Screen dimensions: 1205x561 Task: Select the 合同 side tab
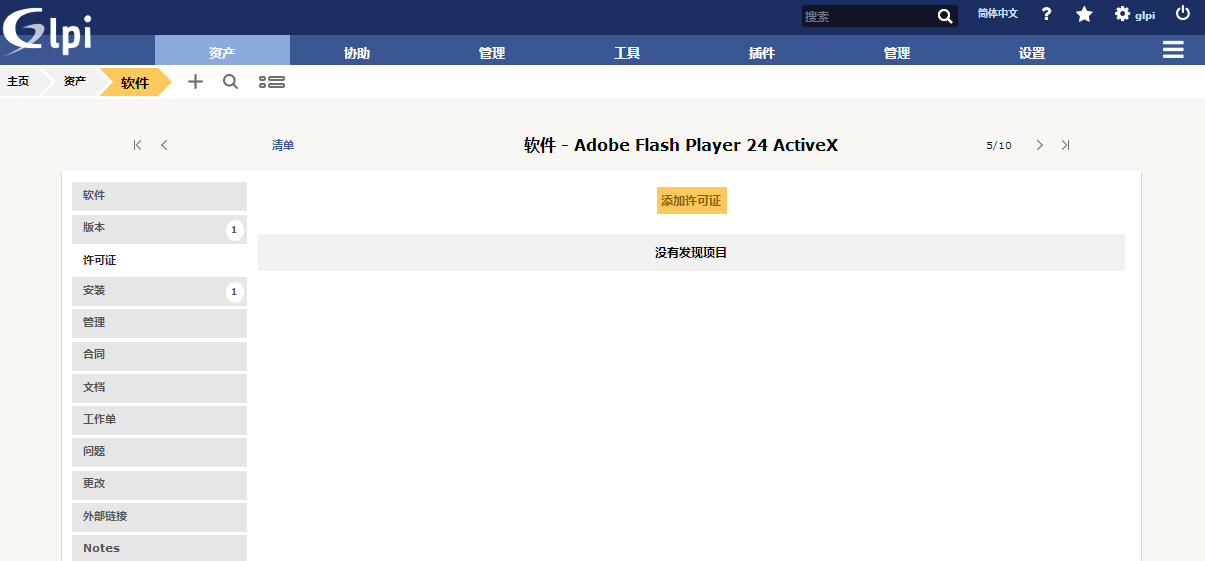(159, 355)
